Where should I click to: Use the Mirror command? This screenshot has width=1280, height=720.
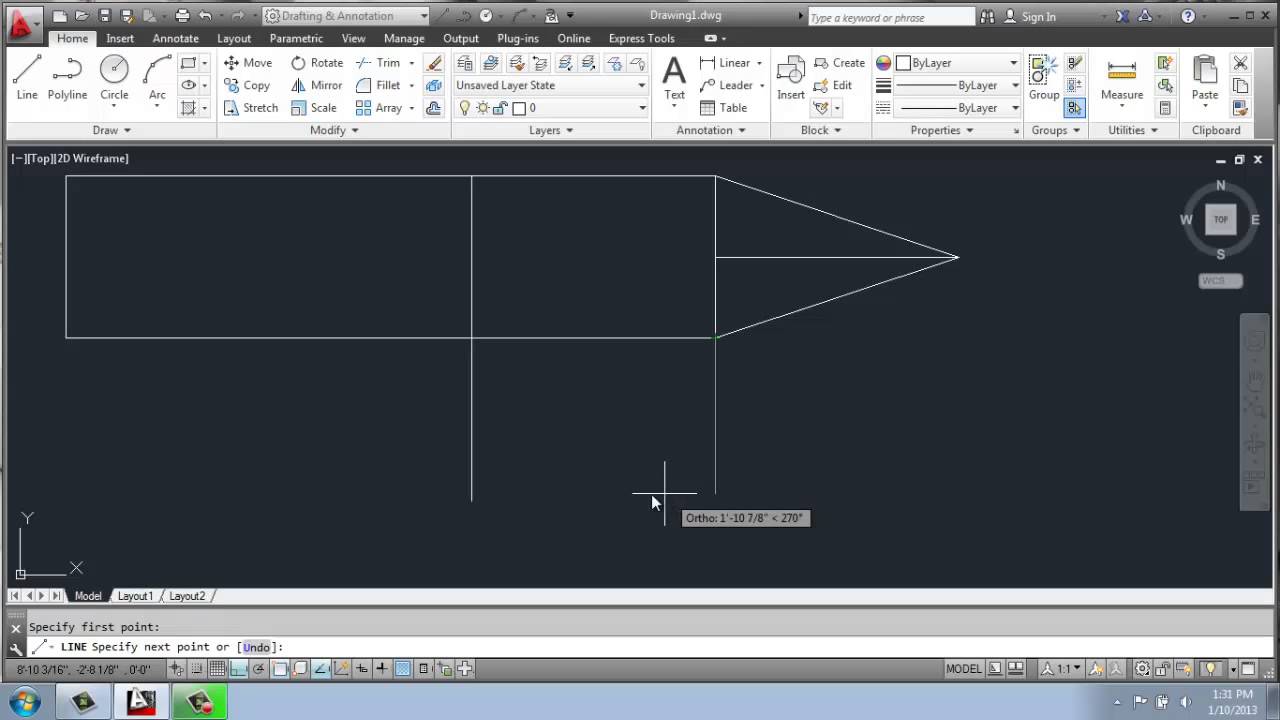[316, 85]
